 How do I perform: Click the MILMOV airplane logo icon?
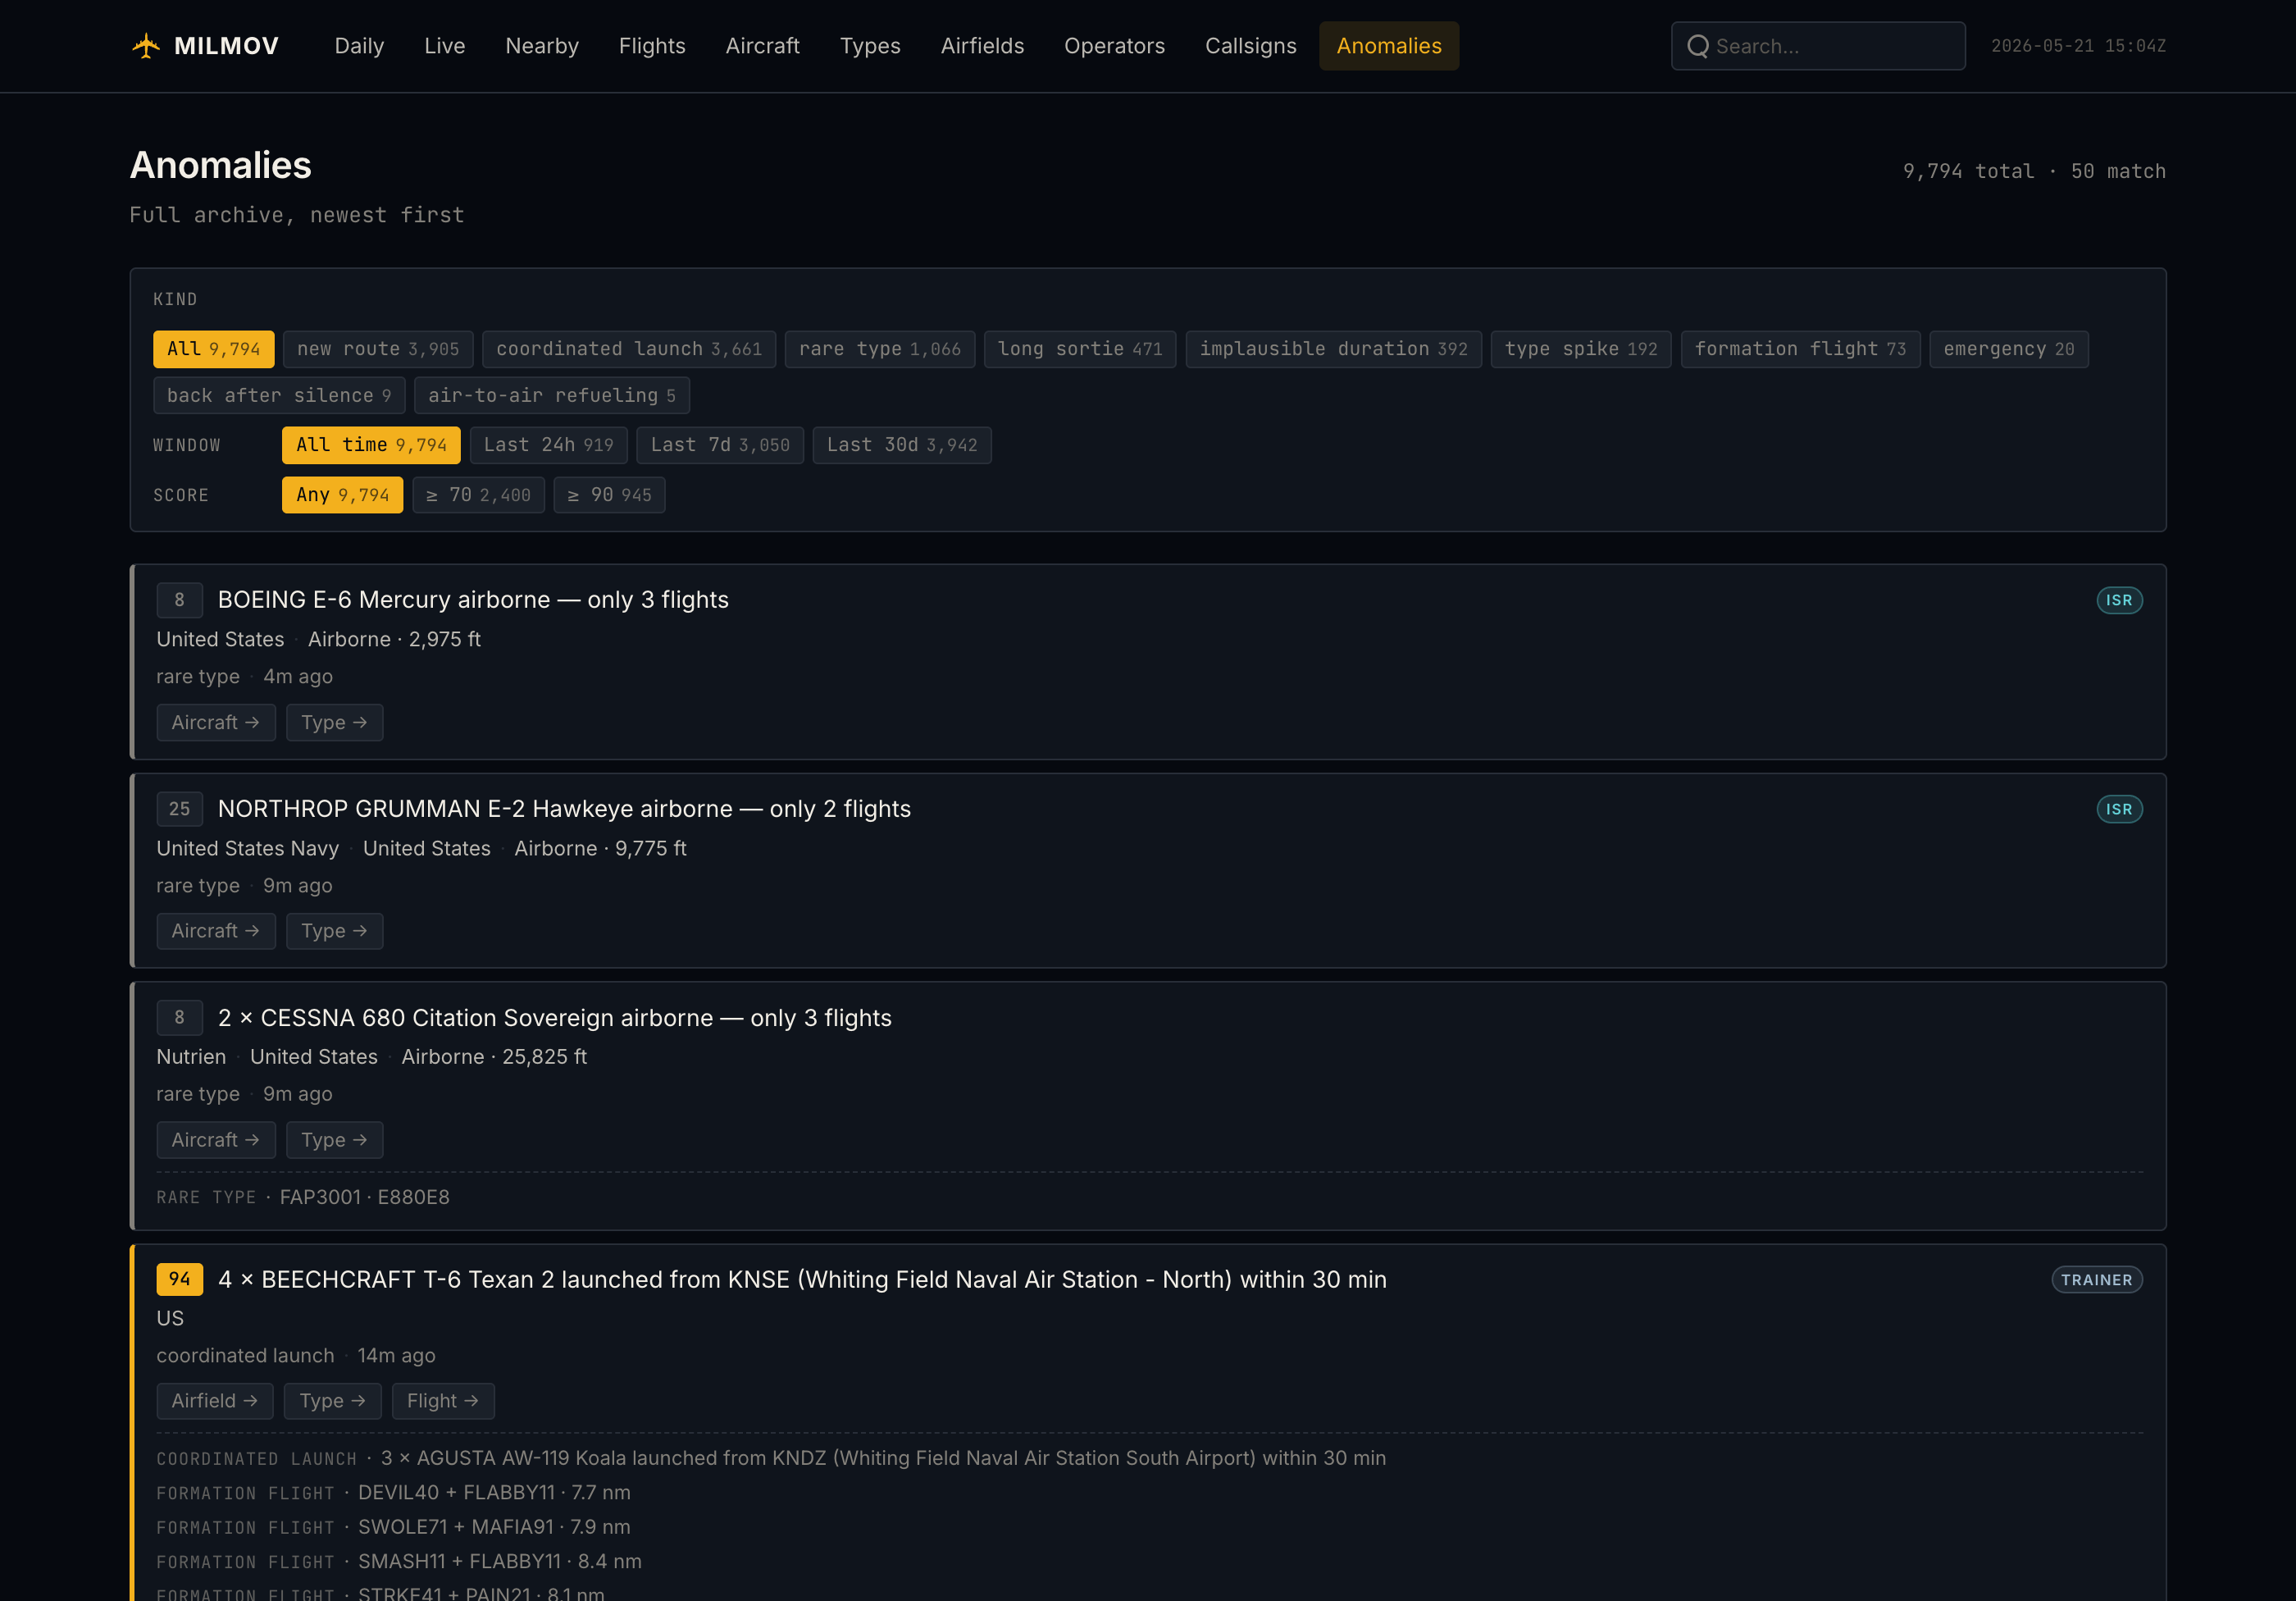(146, 46)
